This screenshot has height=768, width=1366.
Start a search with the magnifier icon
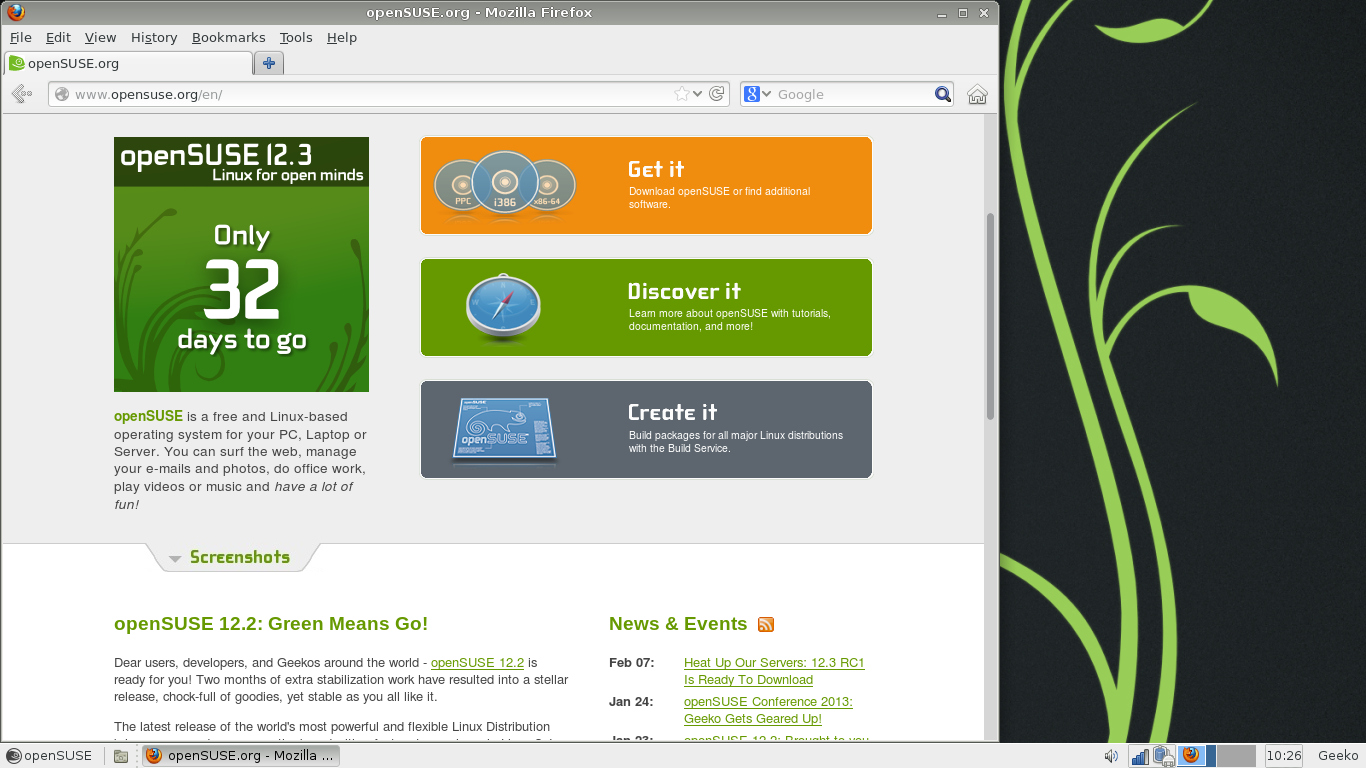click(x=941, y=93)
